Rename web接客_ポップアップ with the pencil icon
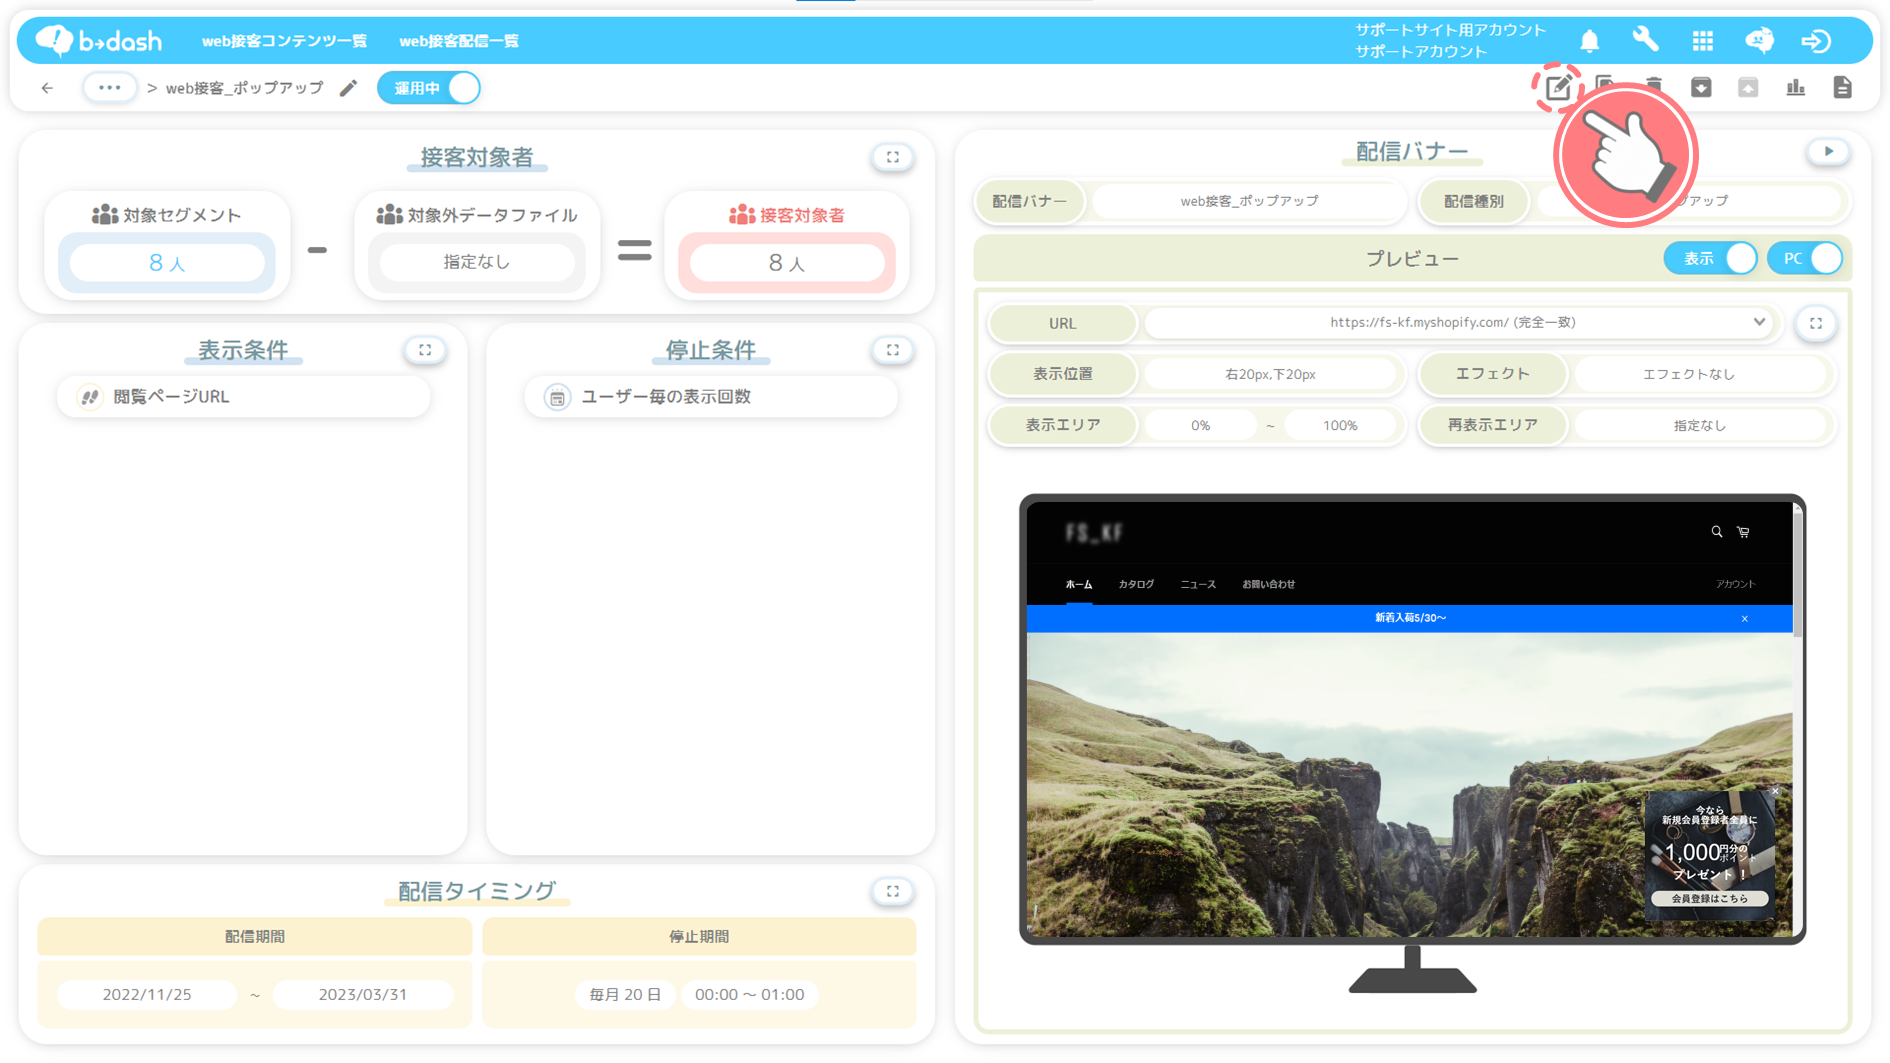Image resolution: width=1890 pixels, height=1063 pixels. pyautogui.click(x=348, y=88)
